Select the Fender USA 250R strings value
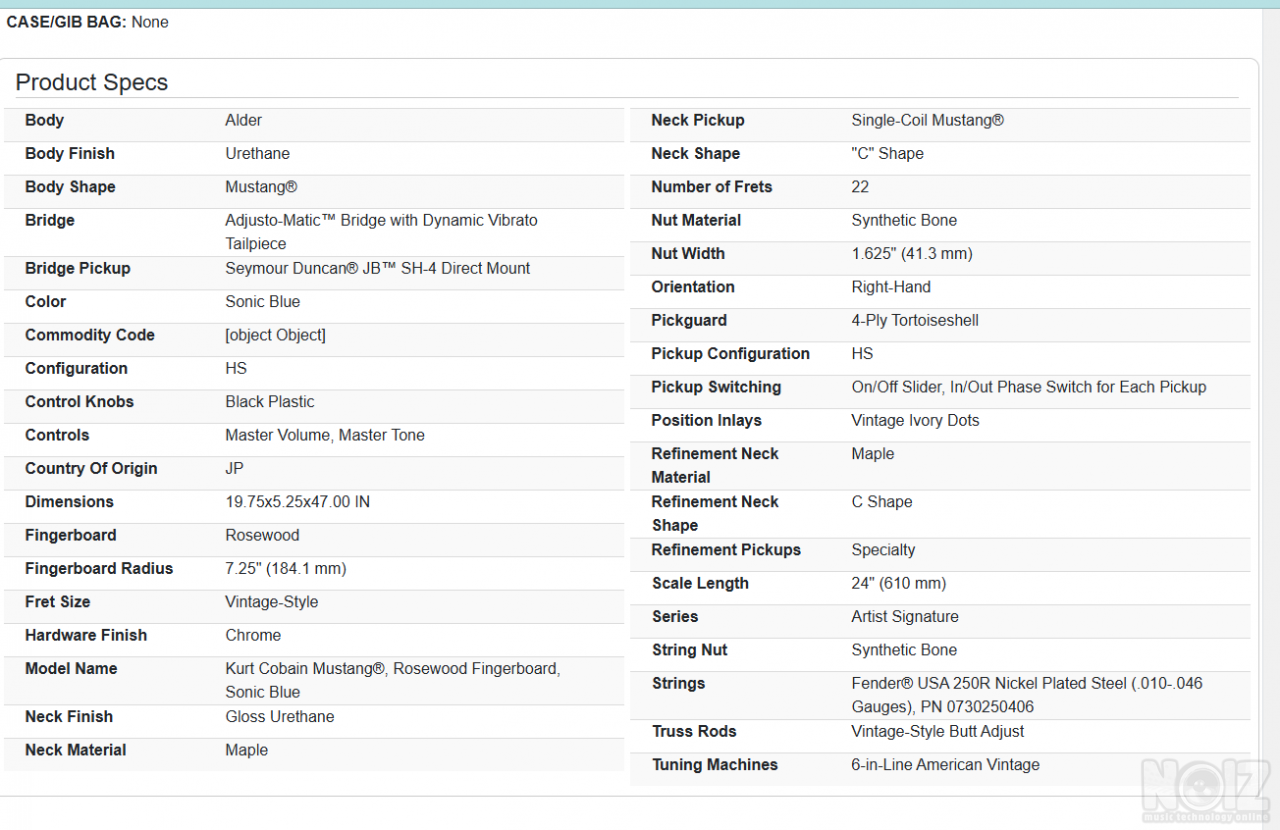This screenshot has height=830, width=1280. click(1026, 695)
